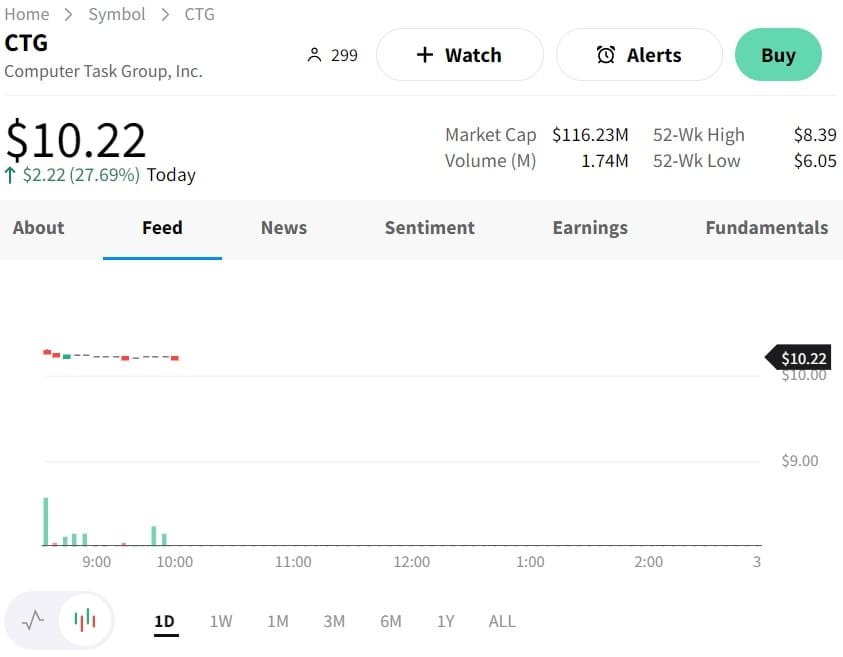This screenshot has height=657, width=843.
Task: Open the About tab
Action: click(39, 228)
